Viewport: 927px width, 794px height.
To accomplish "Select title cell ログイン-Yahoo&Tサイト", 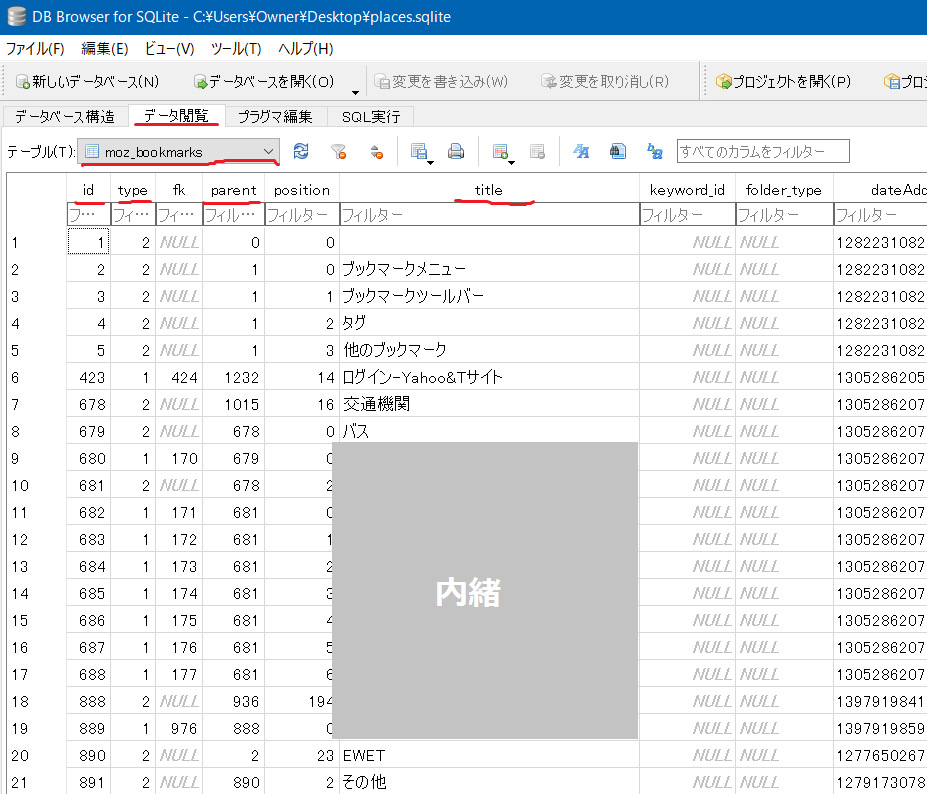I will pos(490,377).
